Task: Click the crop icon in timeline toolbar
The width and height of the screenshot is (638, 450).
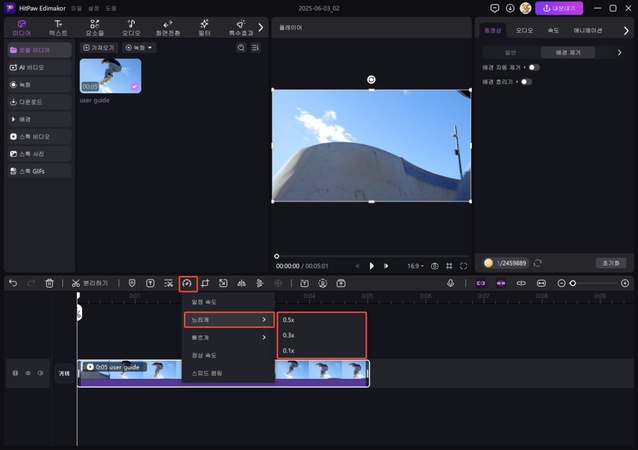Action: 205,283
